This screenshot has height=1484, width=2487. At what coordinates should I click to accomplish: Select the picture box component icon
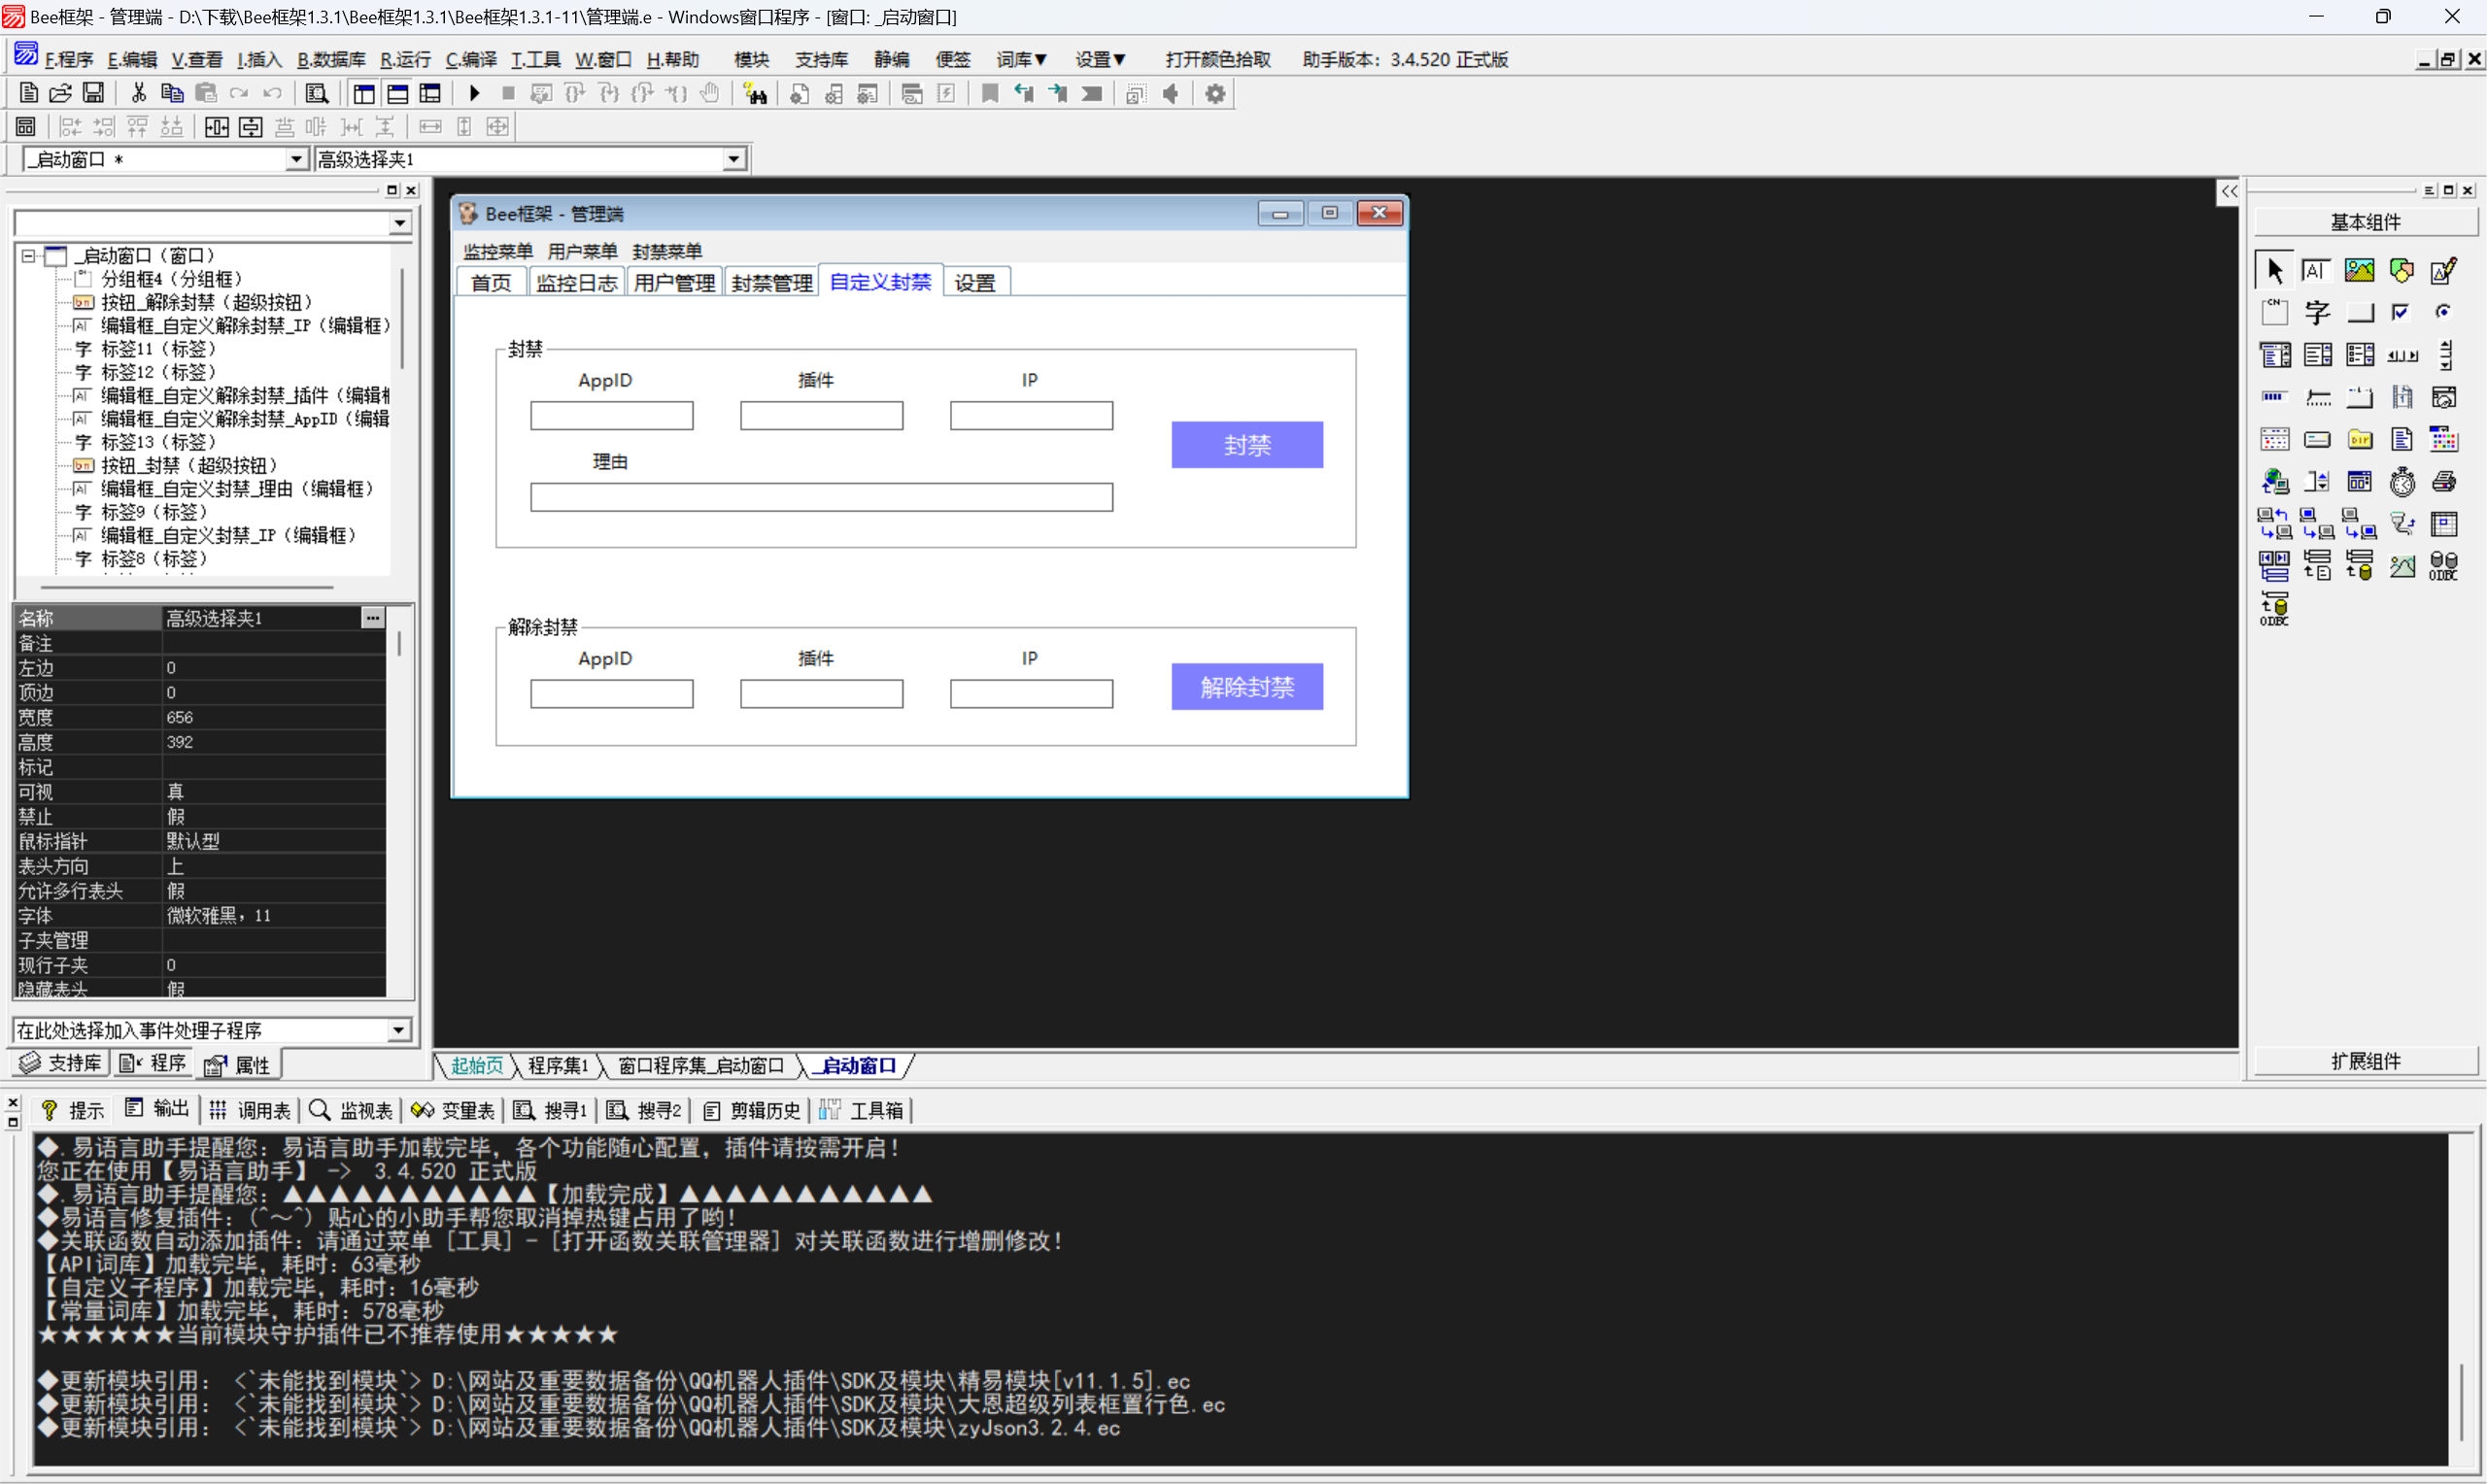[x=2359, y=271]
